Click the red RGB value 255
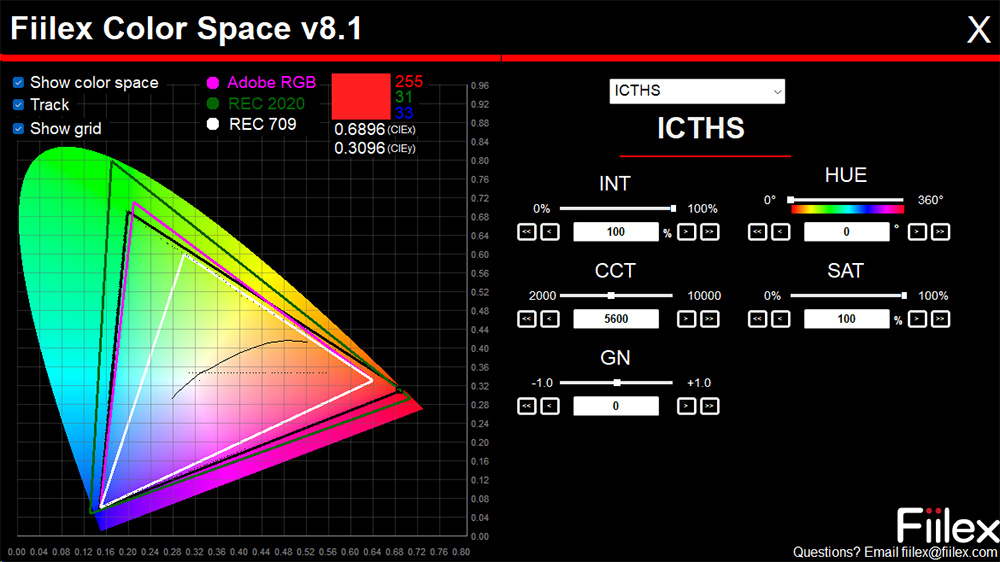Screen dimensions: 1000x562 (x=409, y=82)
